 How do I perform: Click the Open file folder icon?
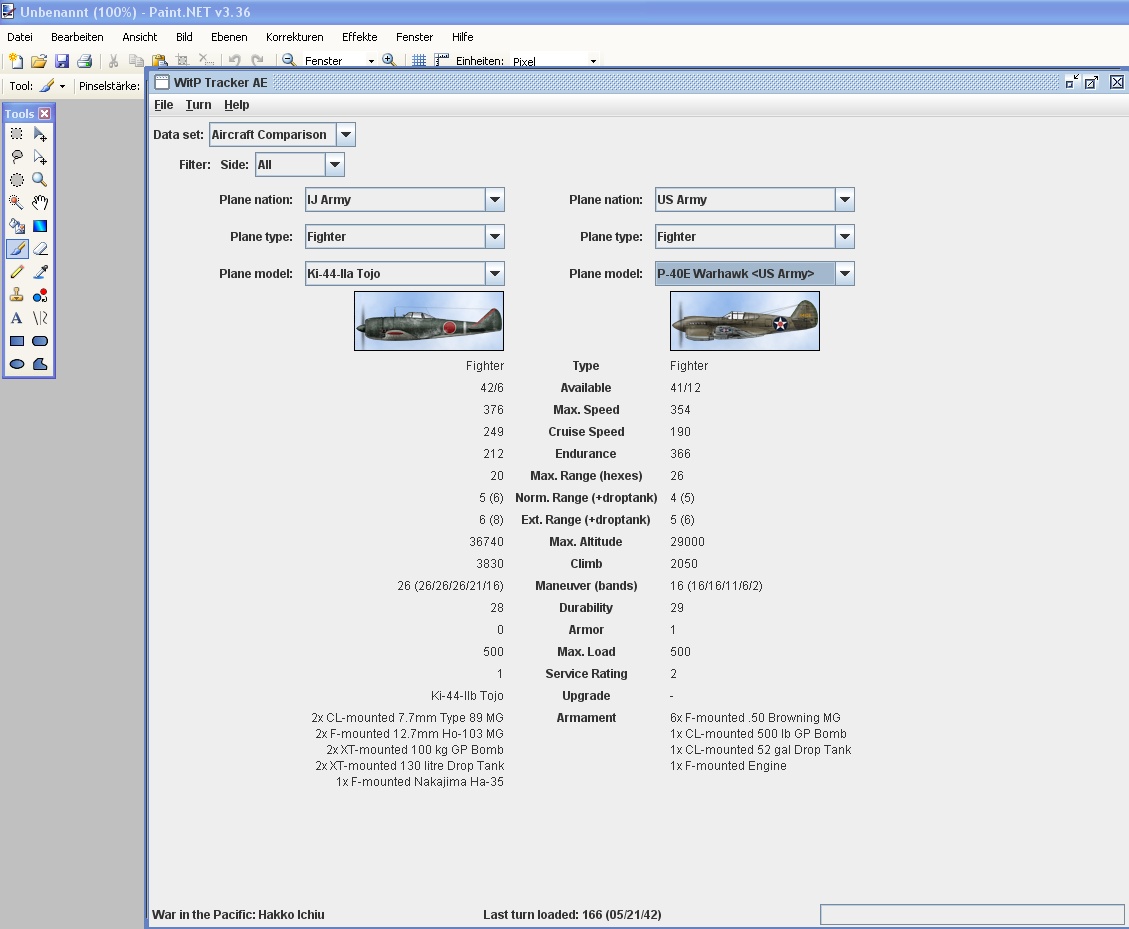click(x=39, y=60)
